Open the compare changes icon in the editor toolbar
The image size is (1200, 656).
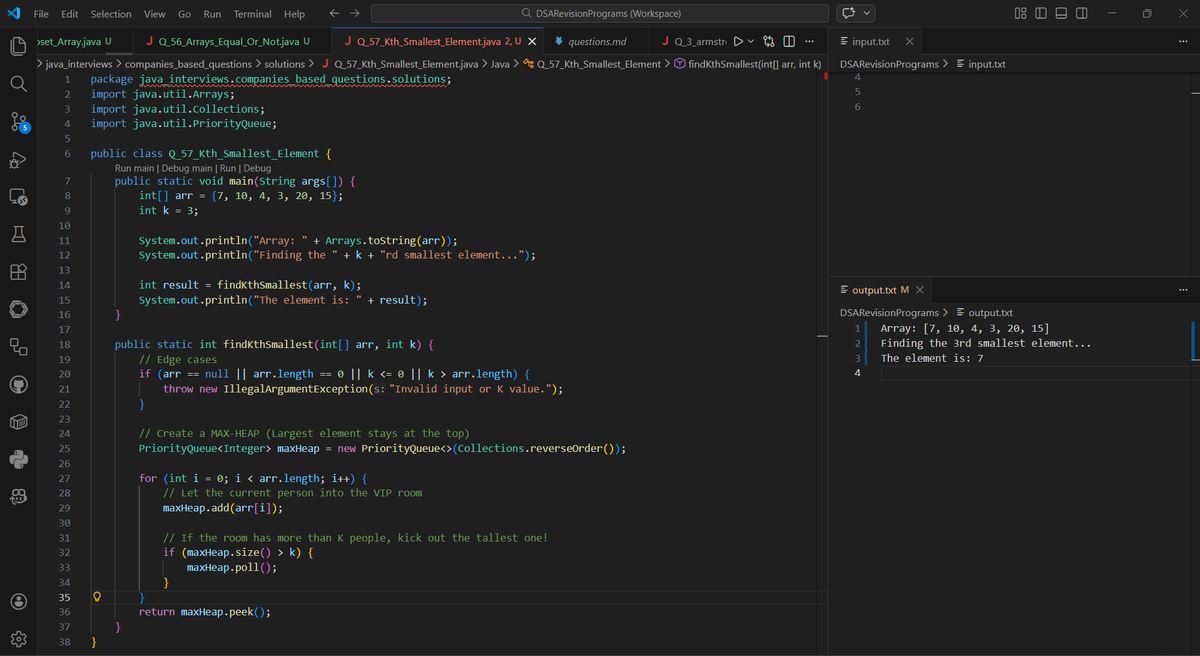[770, 42]
